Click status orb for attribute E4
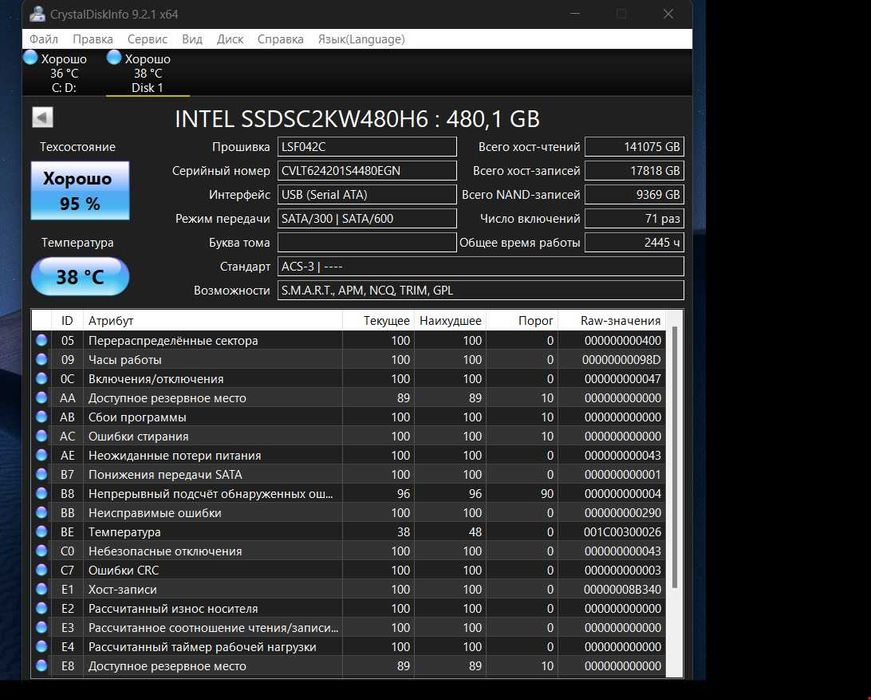 pos(42,647)
